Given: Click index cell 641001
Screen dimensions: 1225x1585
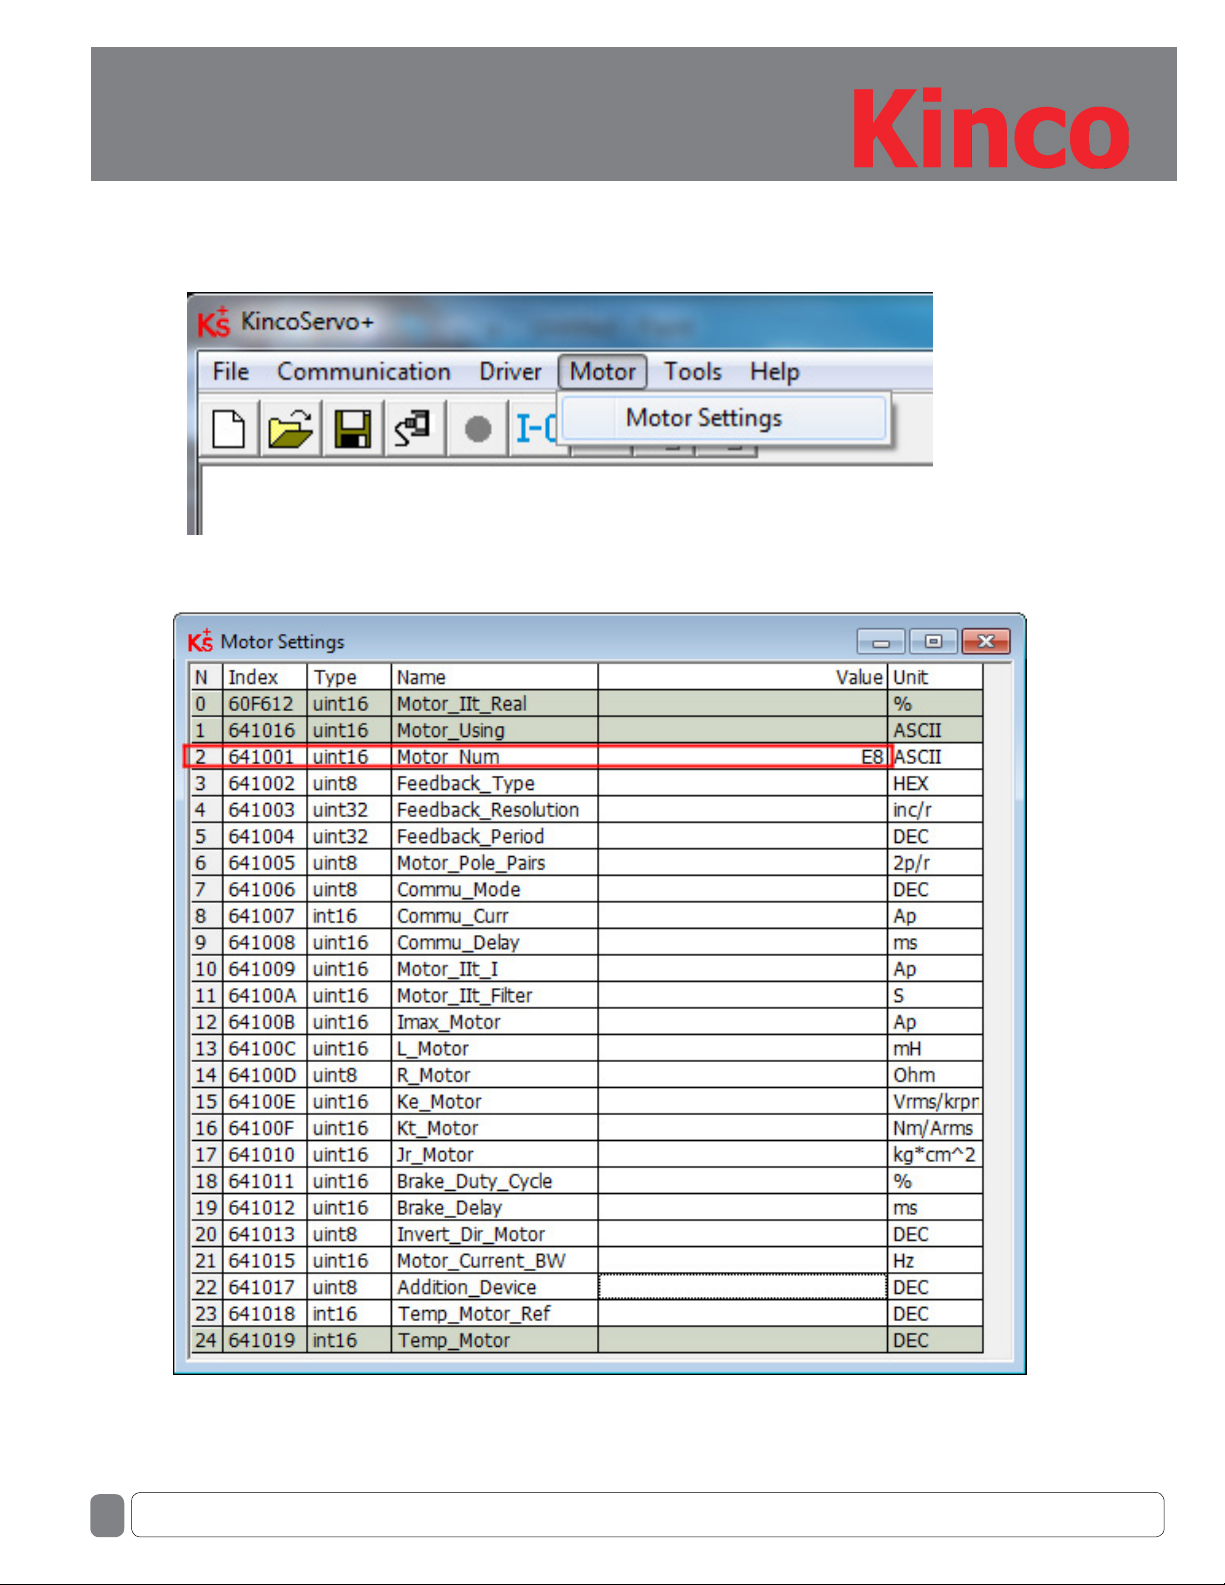Looking at the screenshot, I should coord(264,757).
